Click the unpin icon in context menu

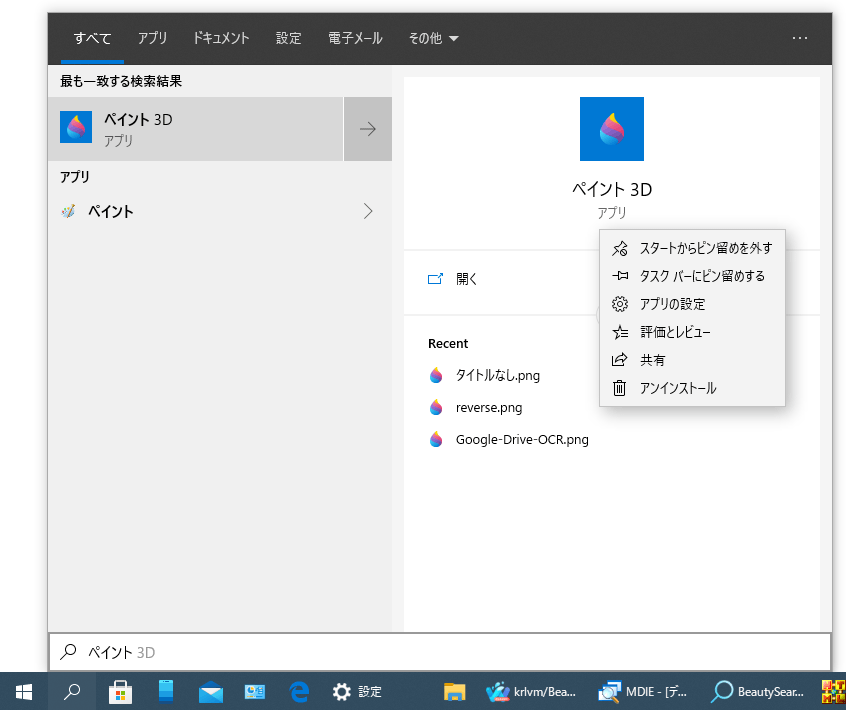(x=620, y=248)
